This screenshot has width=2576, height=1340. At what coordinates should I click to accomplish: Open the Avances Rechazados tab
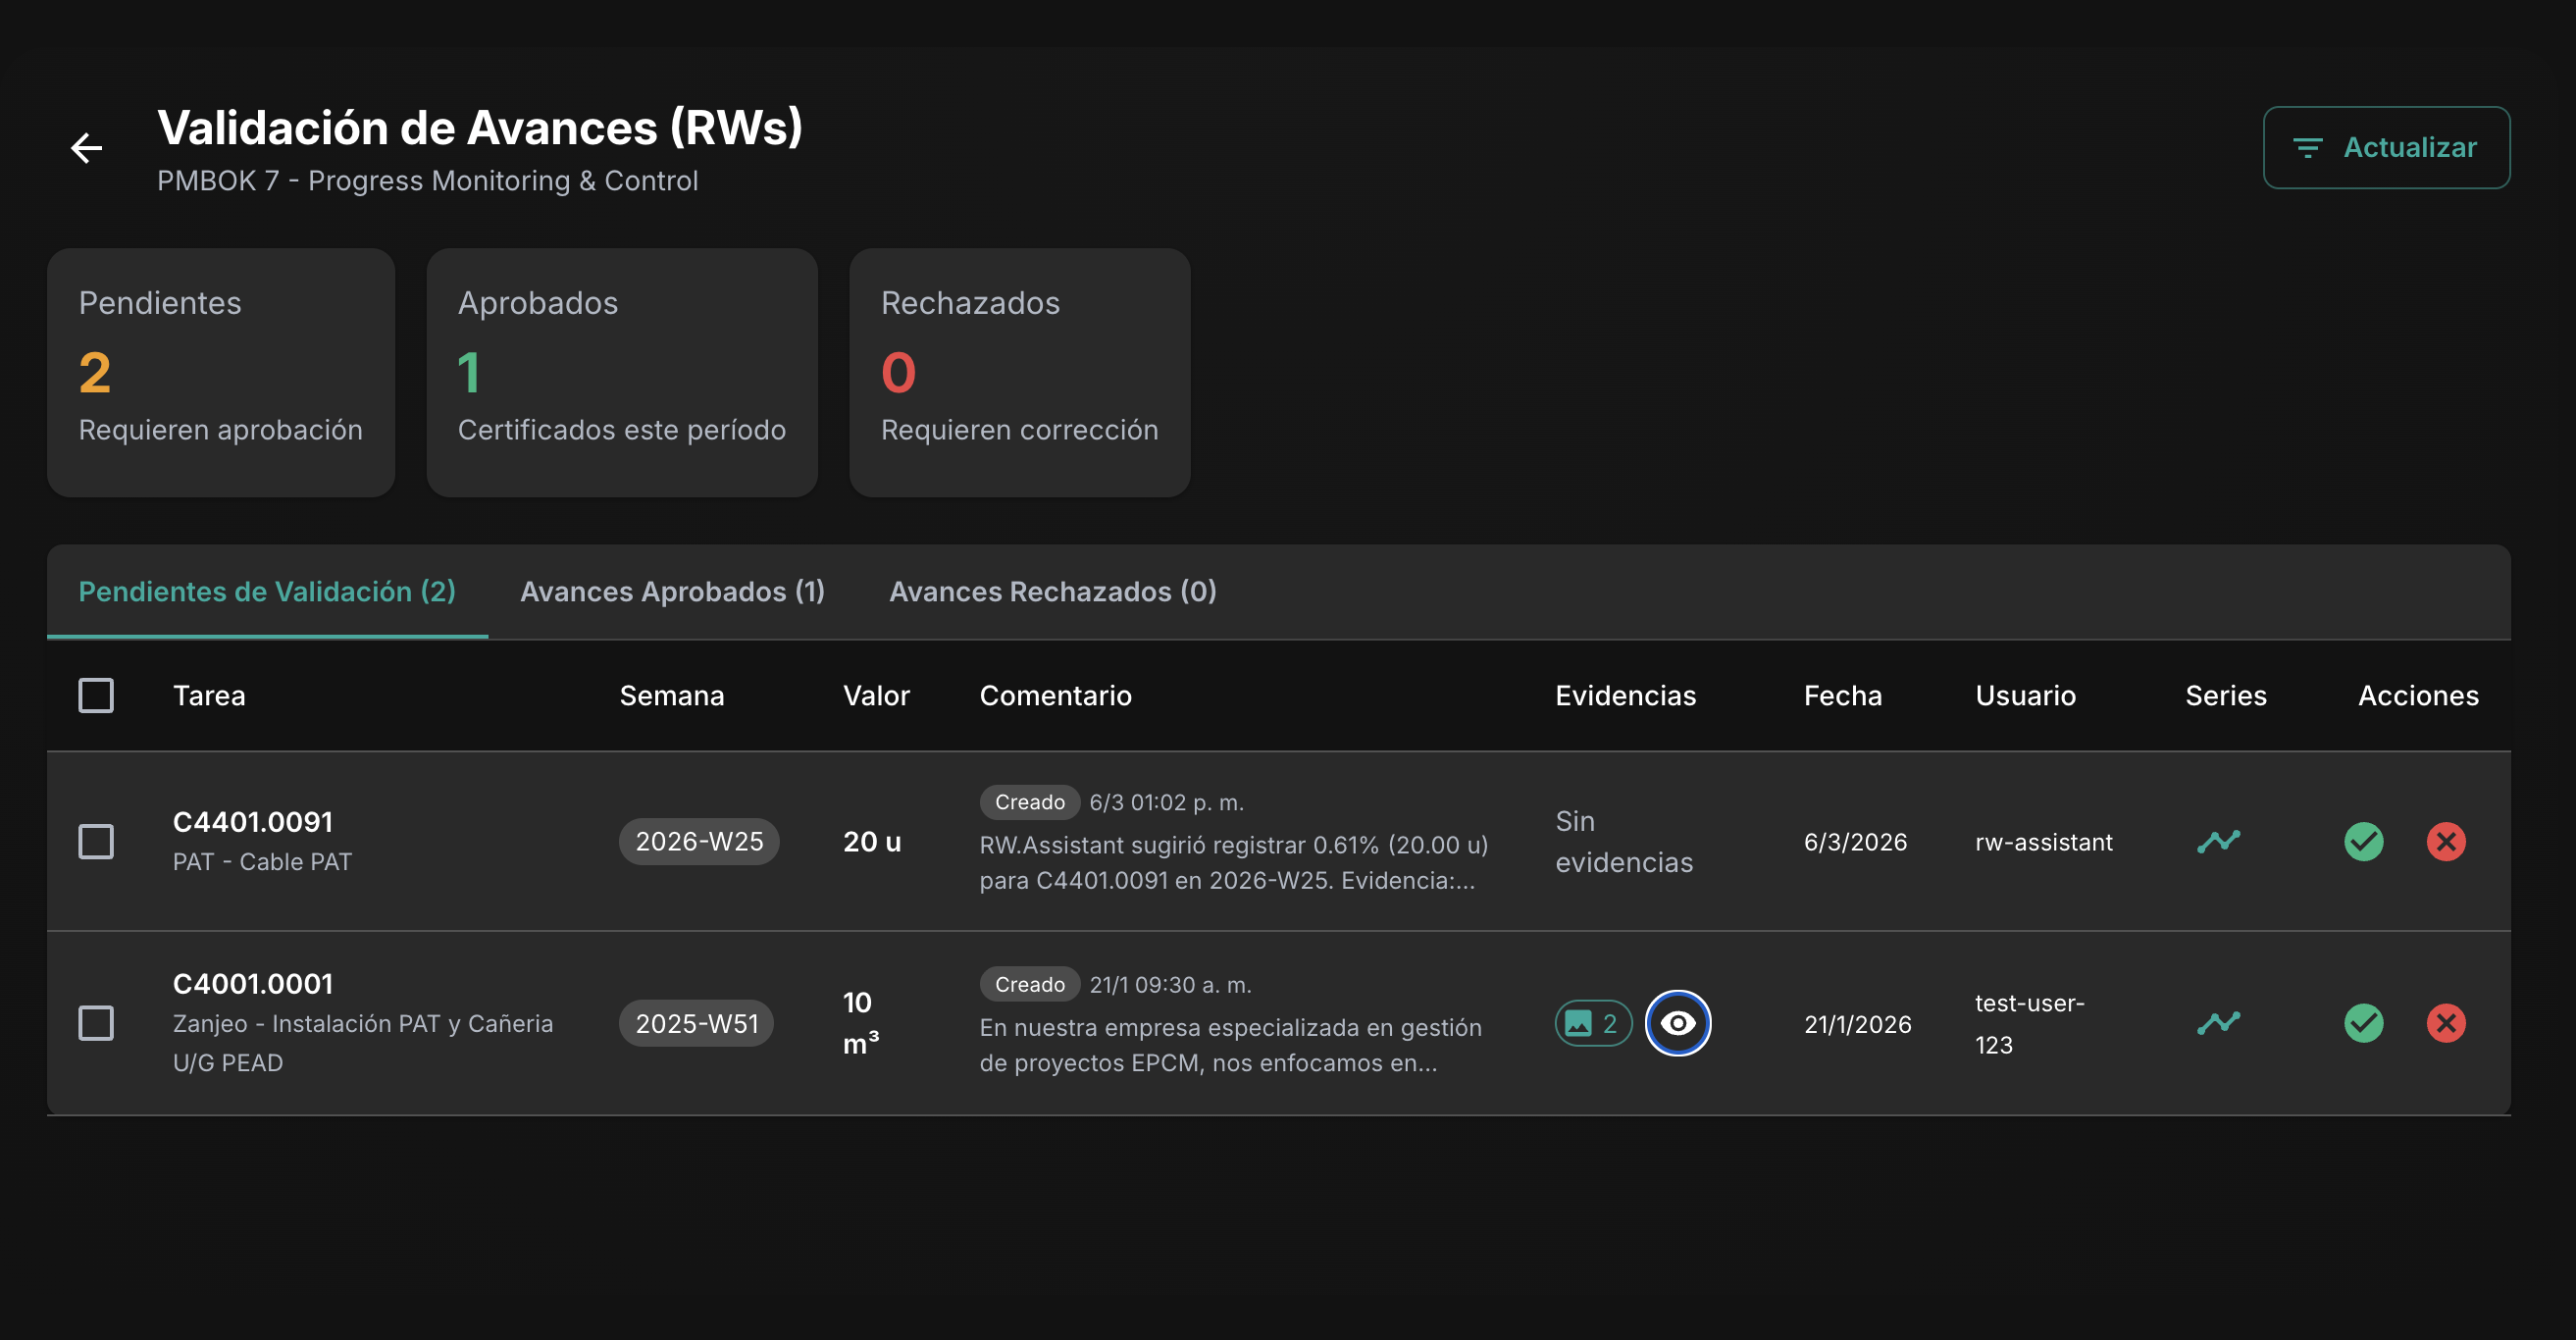tap(1052, 591)
